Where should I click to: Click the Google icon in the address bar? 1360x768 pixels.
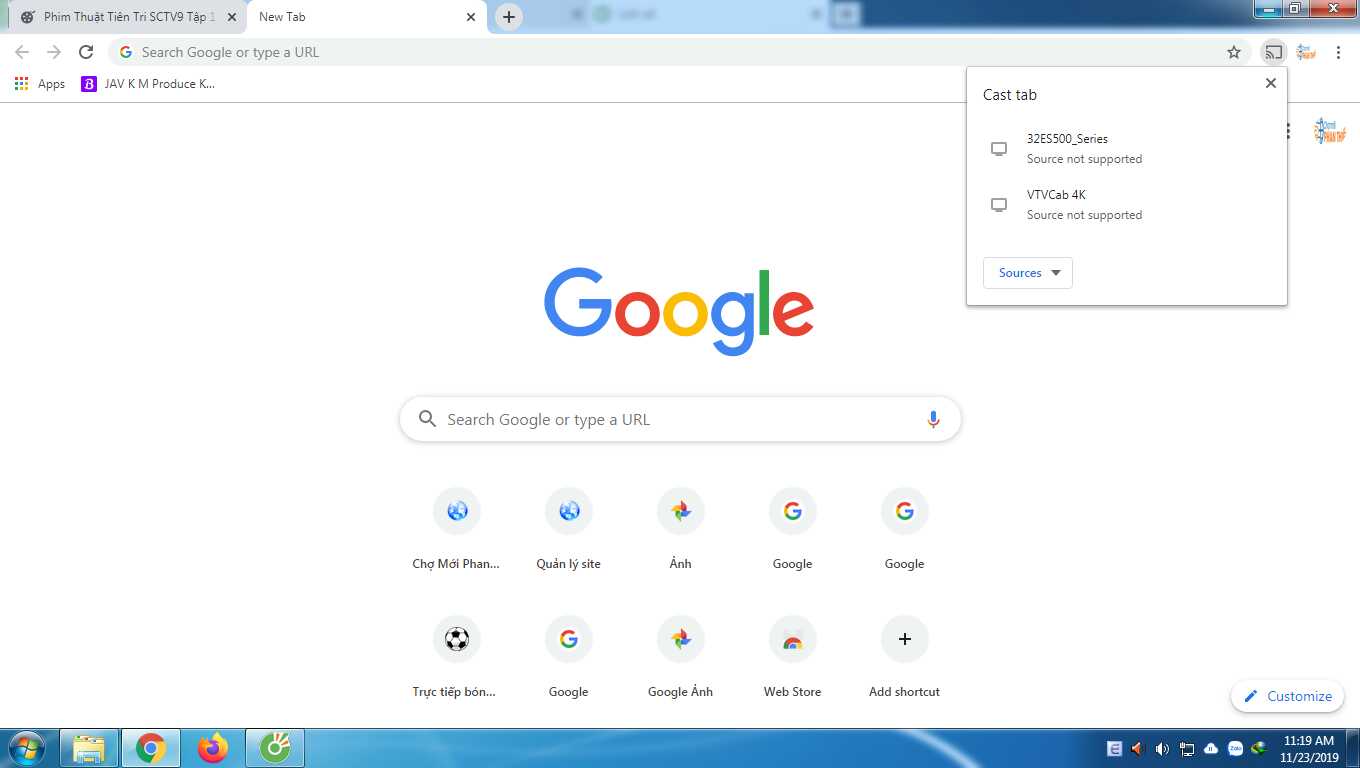point(125,52)
